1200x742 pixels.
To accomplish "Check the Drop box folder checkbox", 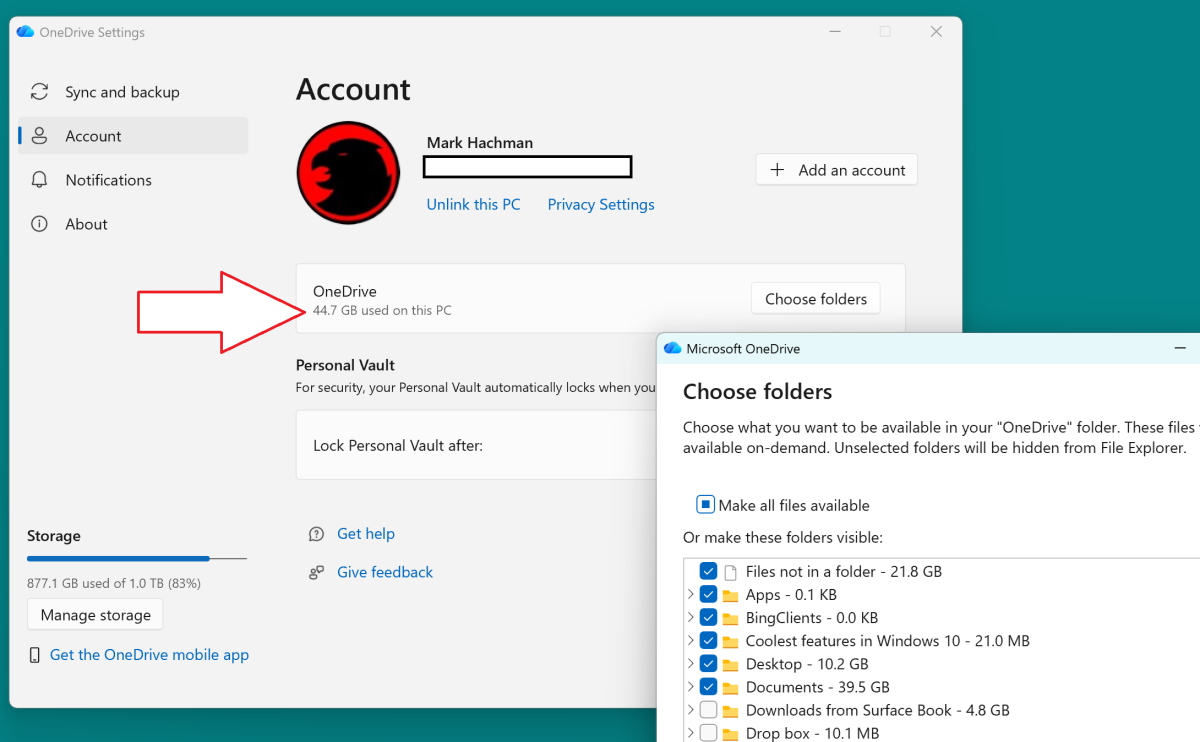I will [x=708, y=733].
